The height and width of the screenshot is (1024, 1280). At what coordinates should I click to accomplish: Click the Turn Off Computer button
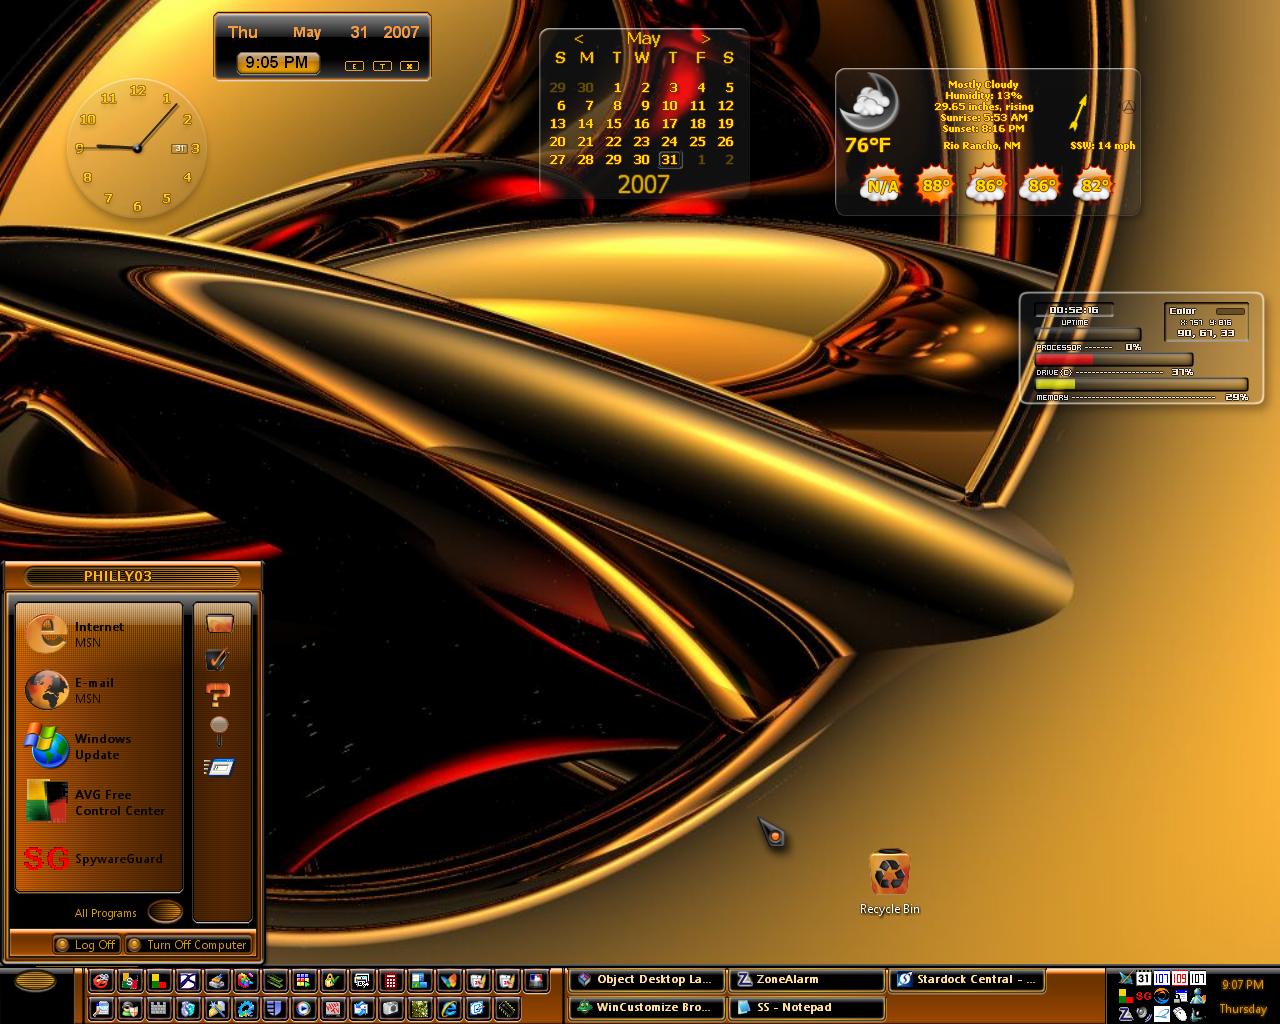pyautogui.click(x=187, y=945)
